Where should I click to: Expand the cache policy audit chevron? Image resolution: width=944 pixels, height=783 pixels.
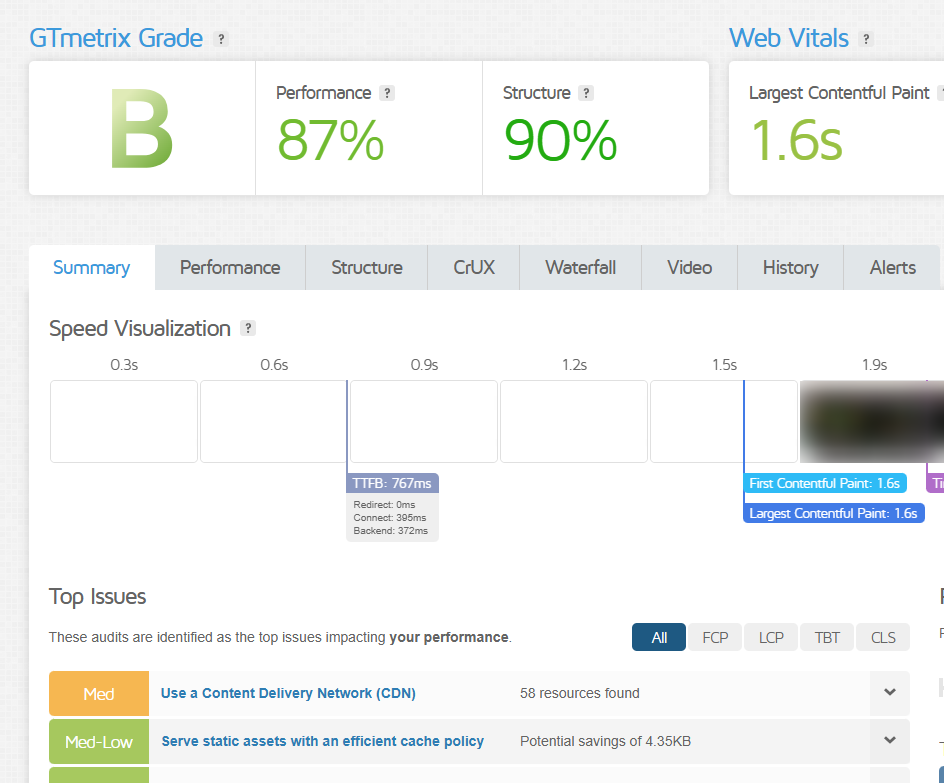[889, 741]
